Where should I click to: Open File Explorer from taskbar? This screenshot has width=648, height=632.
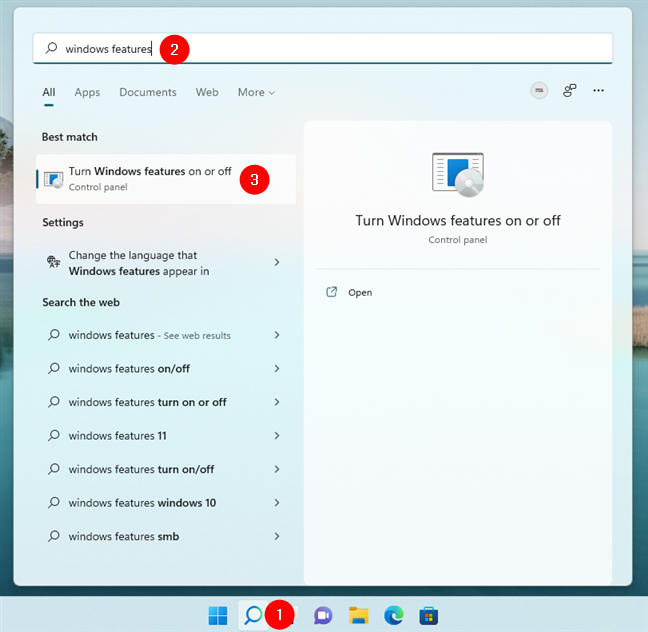coord(358,615)
